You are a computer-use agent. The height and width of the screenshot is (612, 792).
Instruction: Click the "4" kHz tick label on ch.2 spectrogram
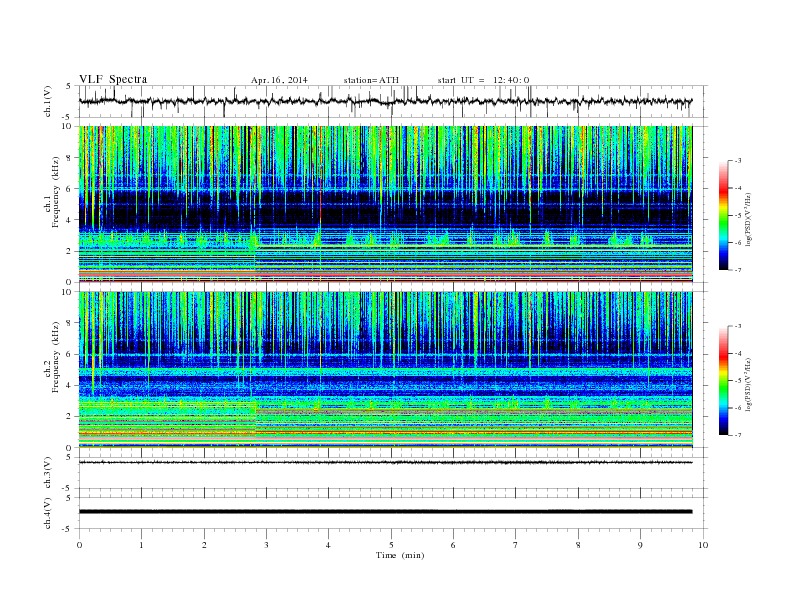coord(70,385)
